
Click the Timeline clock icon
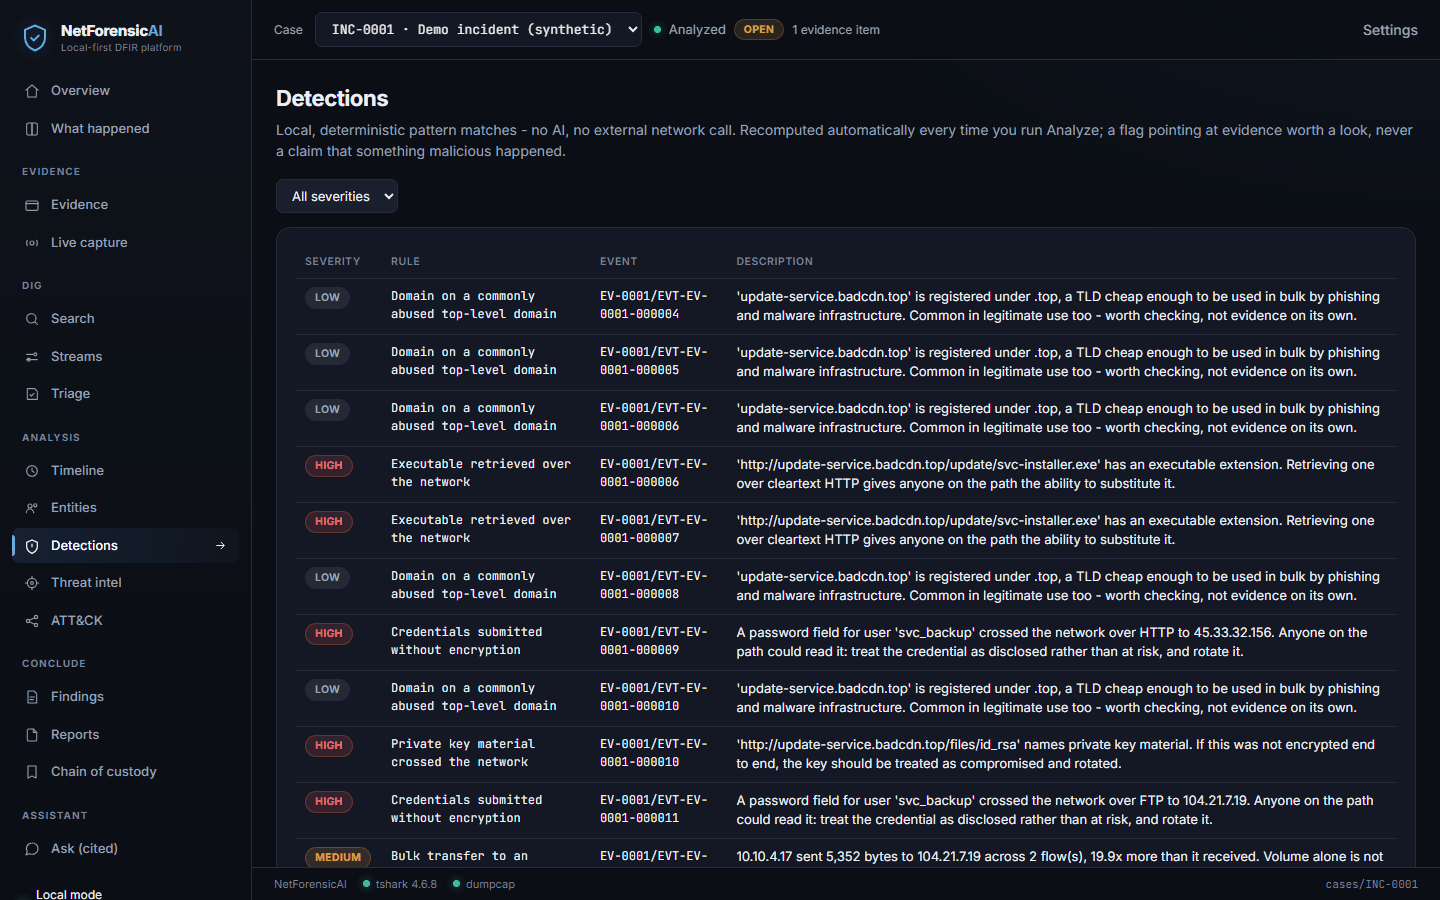pyautogui.click(x=32, y=471)
